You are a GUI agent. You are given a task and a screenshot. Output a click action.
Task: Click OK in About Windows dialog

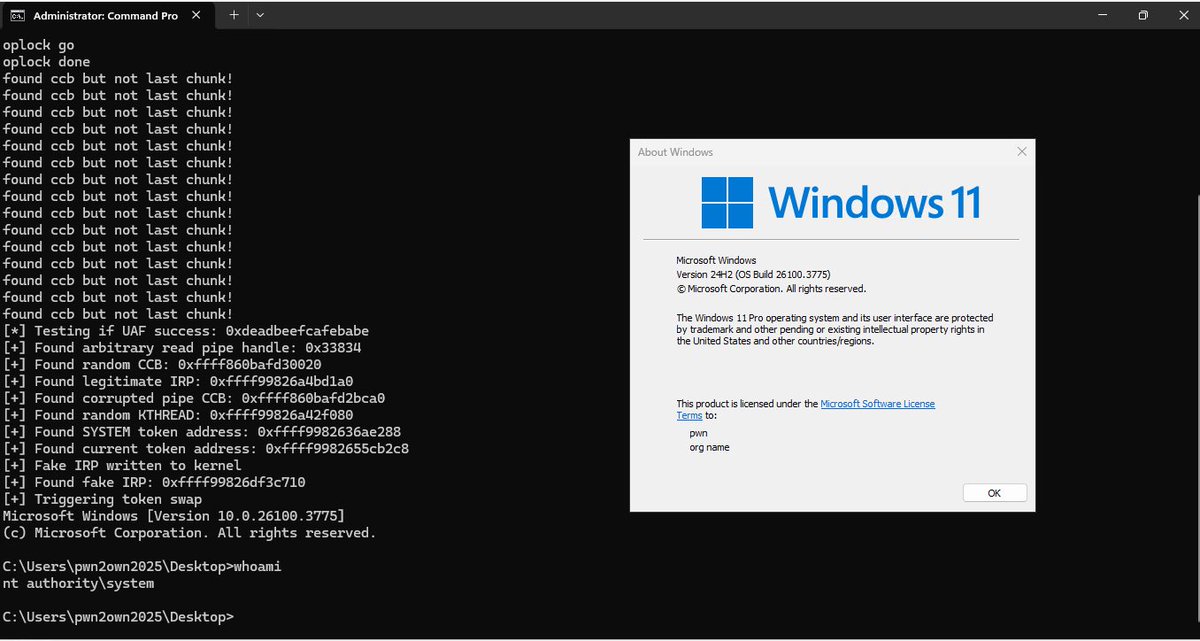994,493
